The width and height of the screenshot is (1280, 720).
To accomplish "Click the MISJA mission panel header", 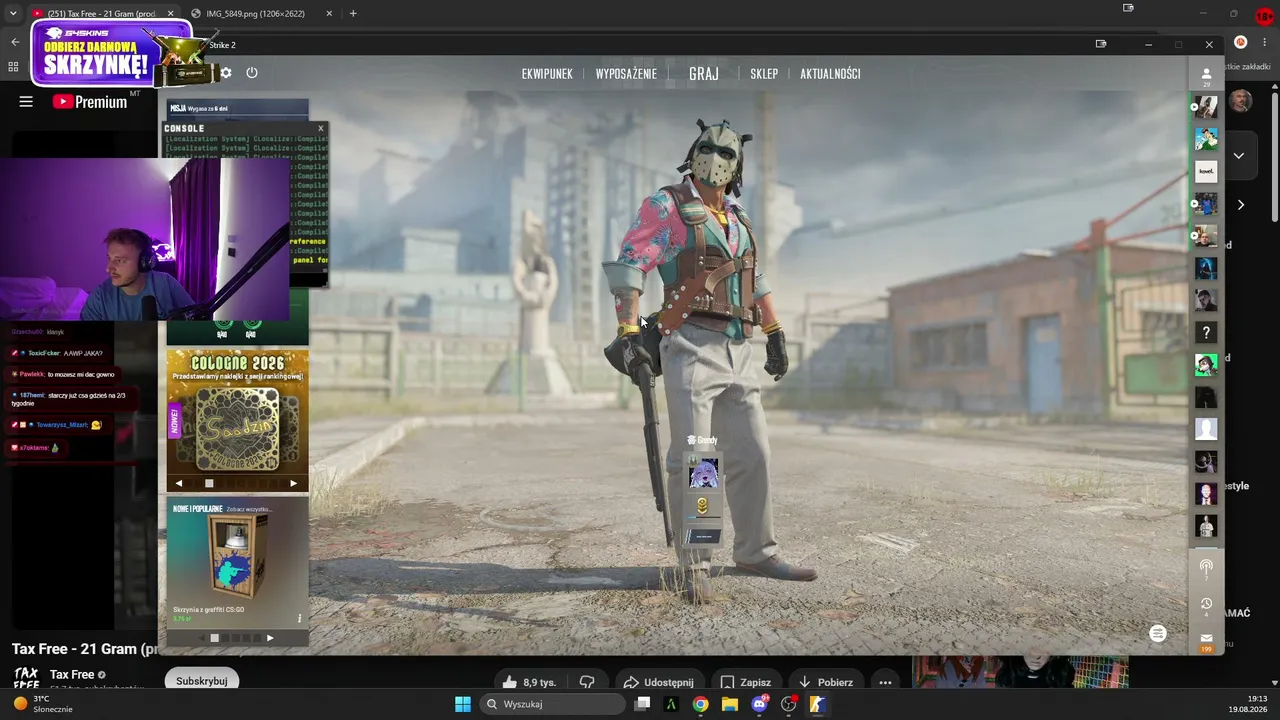I will [x=237, y=108].
